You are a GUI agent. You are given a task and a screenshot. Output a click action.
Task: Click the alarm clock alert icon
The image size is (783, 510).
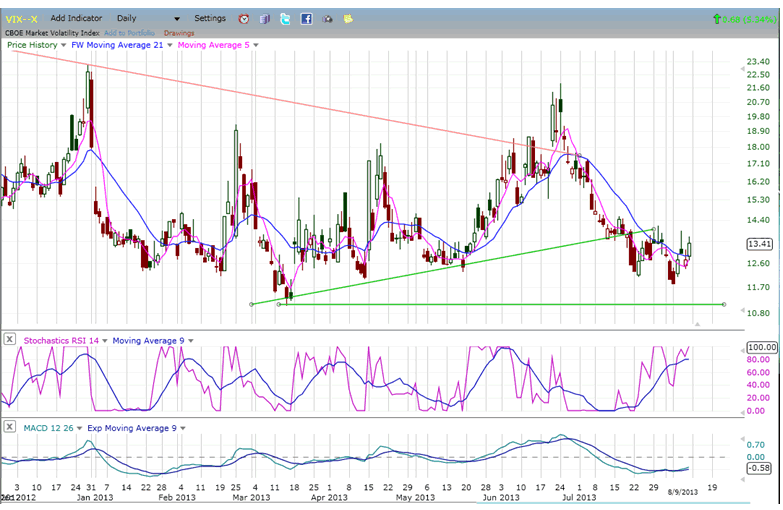245,19
